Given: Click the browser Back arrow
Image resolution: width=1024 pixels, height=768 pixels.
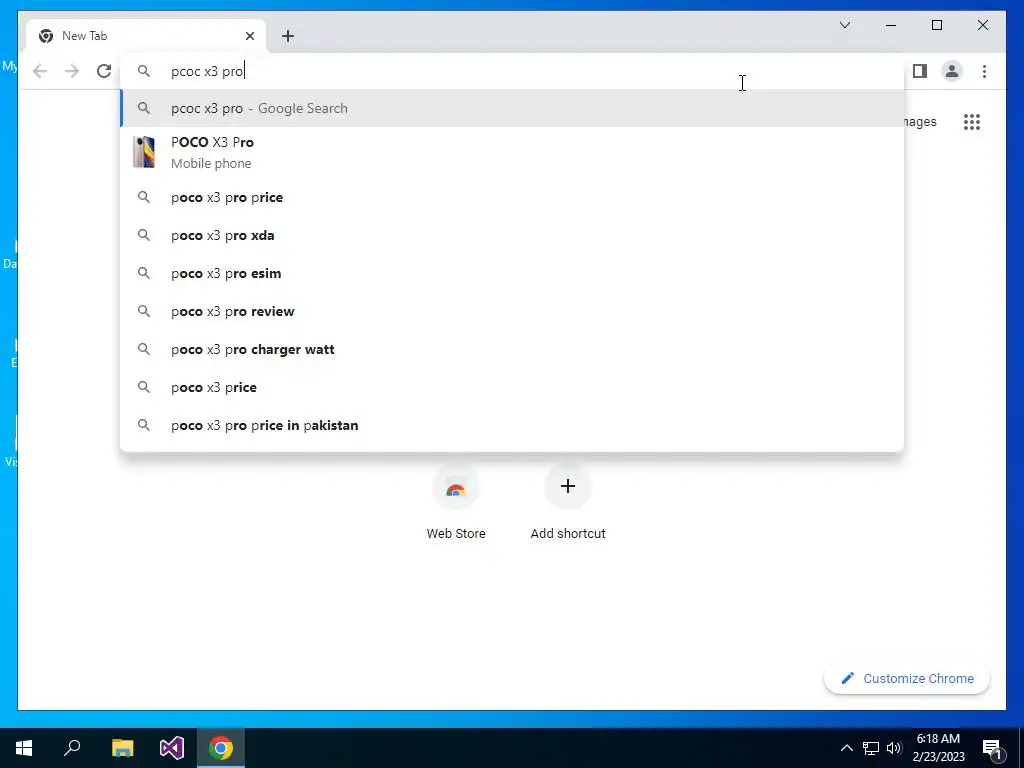Looking at the screenshot, I should (x=40, y=71).
